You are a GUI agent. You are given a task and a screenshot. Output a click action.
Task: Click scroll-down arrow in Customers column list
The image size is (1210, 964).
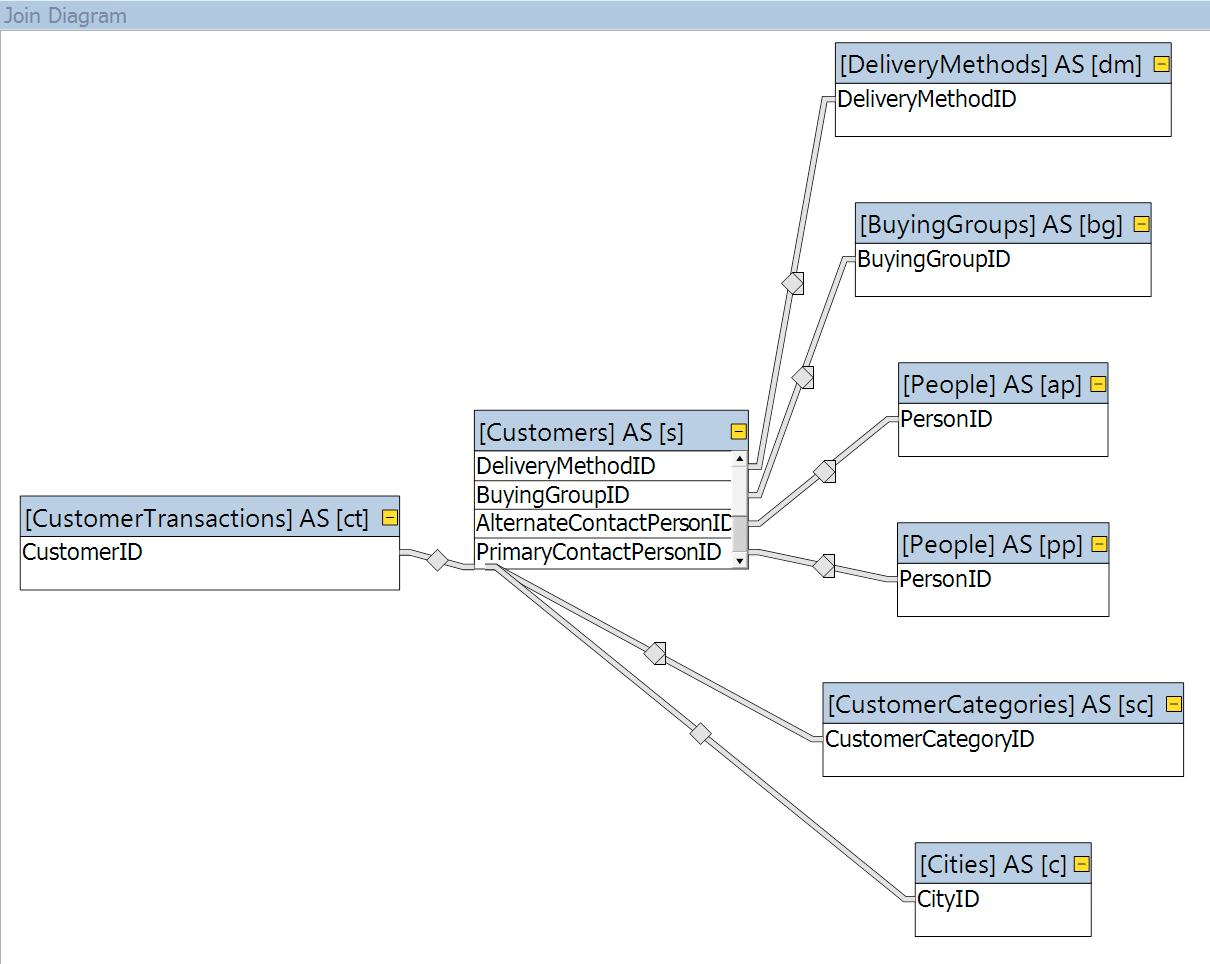pyautogui.click(x=740, y=561)
